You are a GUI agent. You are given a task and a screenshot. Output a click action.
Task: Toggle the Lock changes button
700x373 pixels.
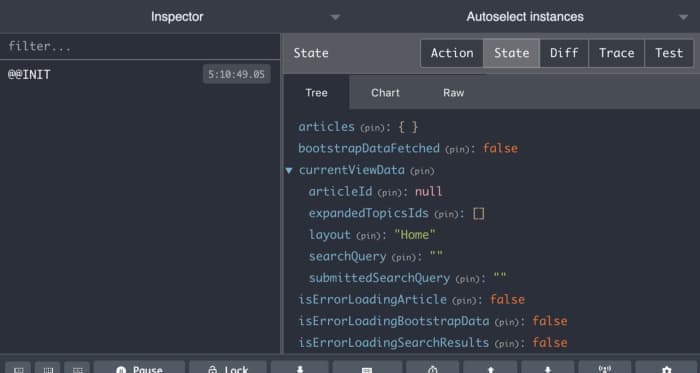pyautogui.click(x=228, y=368)
